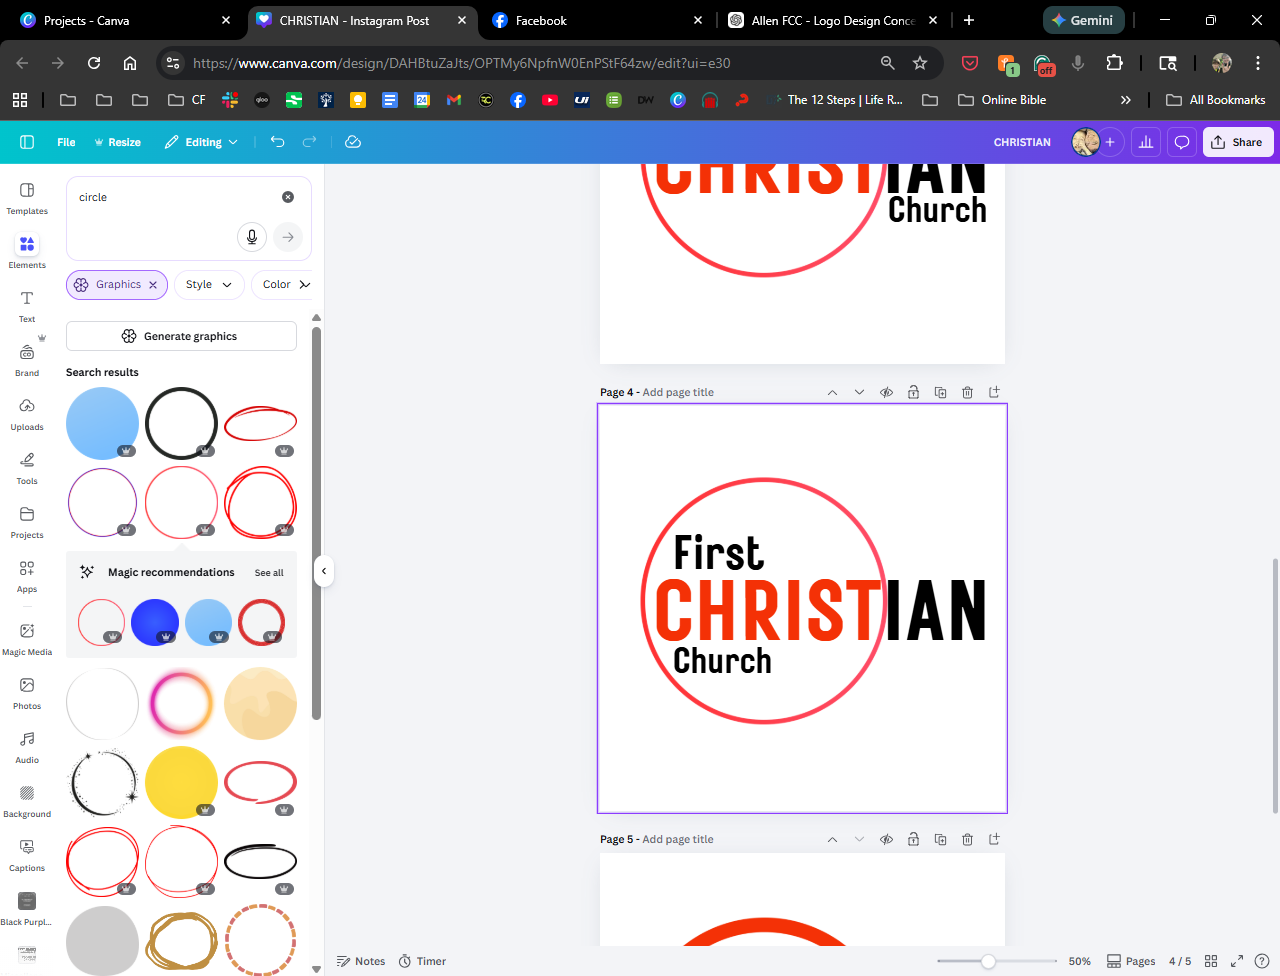Image resolution: width=1280 pixels, height=976 pixels.
Task: Open the Uploads sidebar panel
Action: [x=27, y=413]
